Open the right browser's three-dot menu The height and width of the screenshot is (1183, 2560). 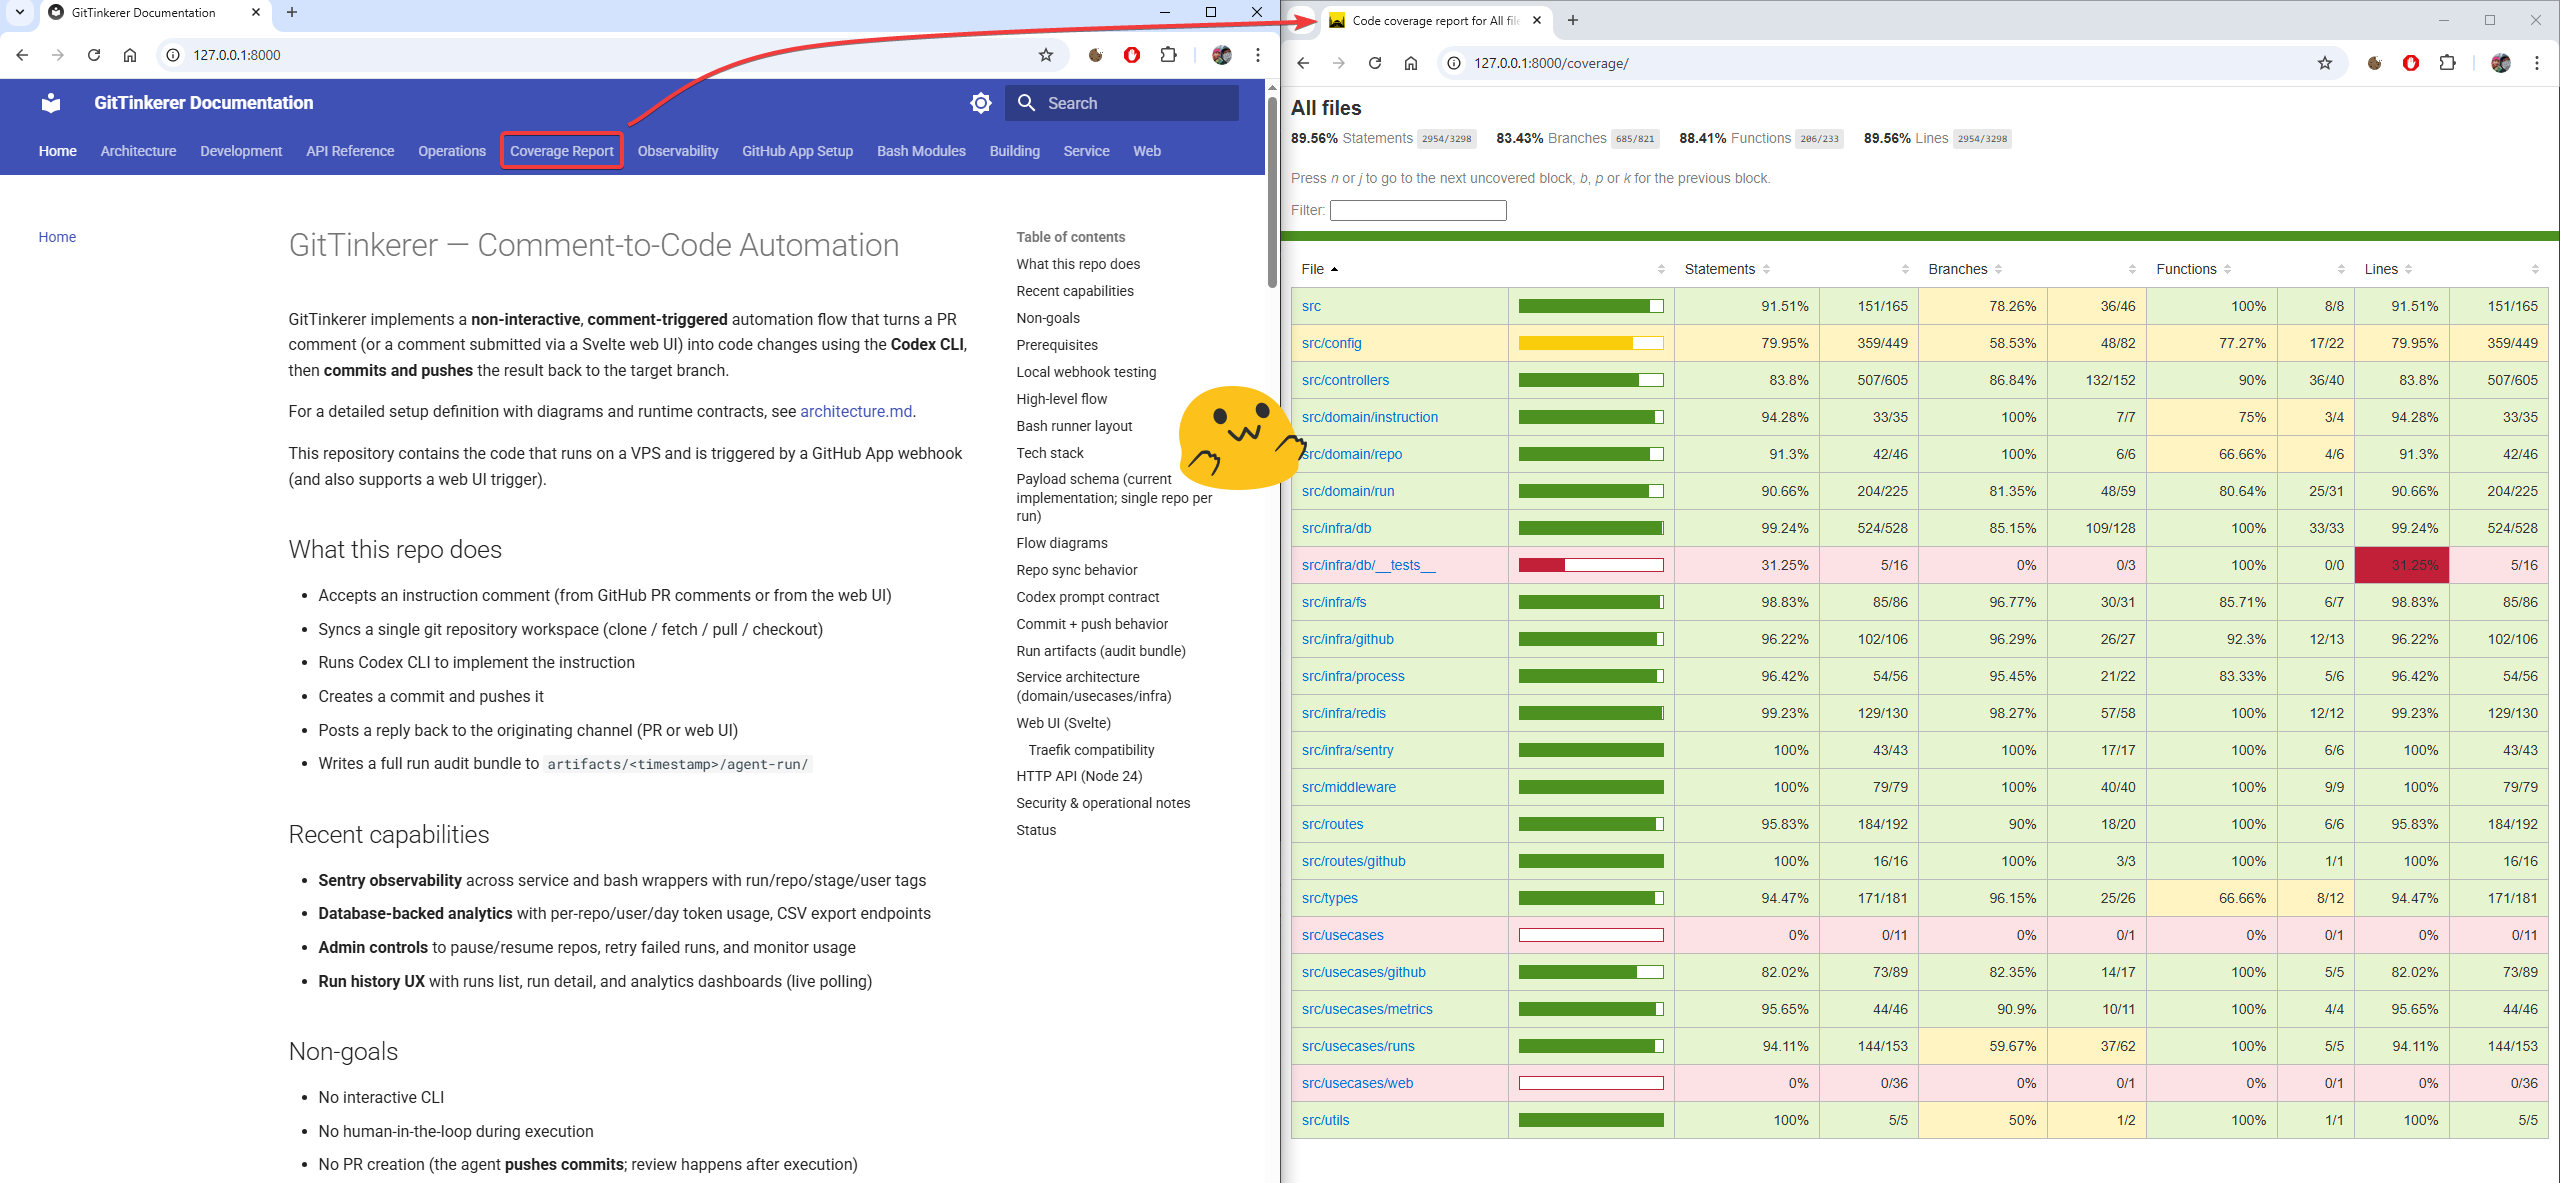coord(2537,63)
